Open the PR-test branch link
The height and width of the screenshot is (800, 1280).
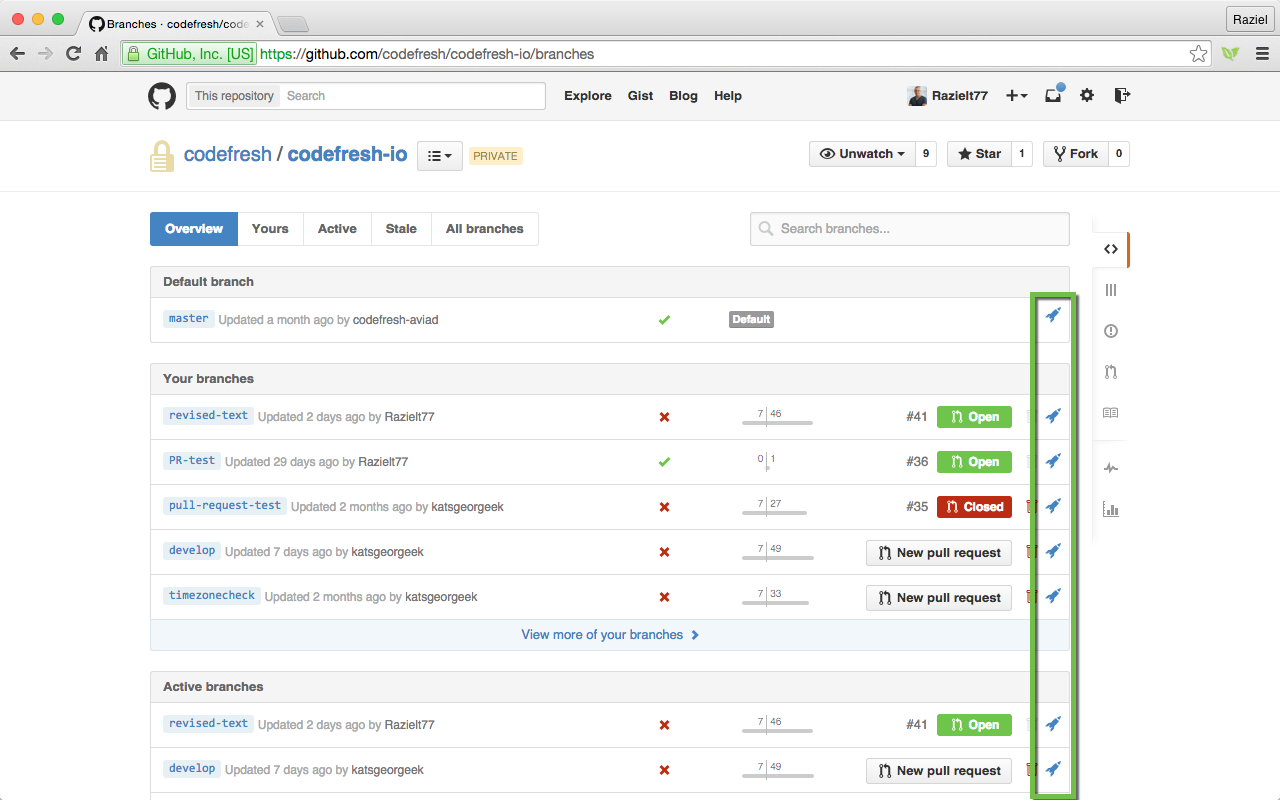coord(191,461)
